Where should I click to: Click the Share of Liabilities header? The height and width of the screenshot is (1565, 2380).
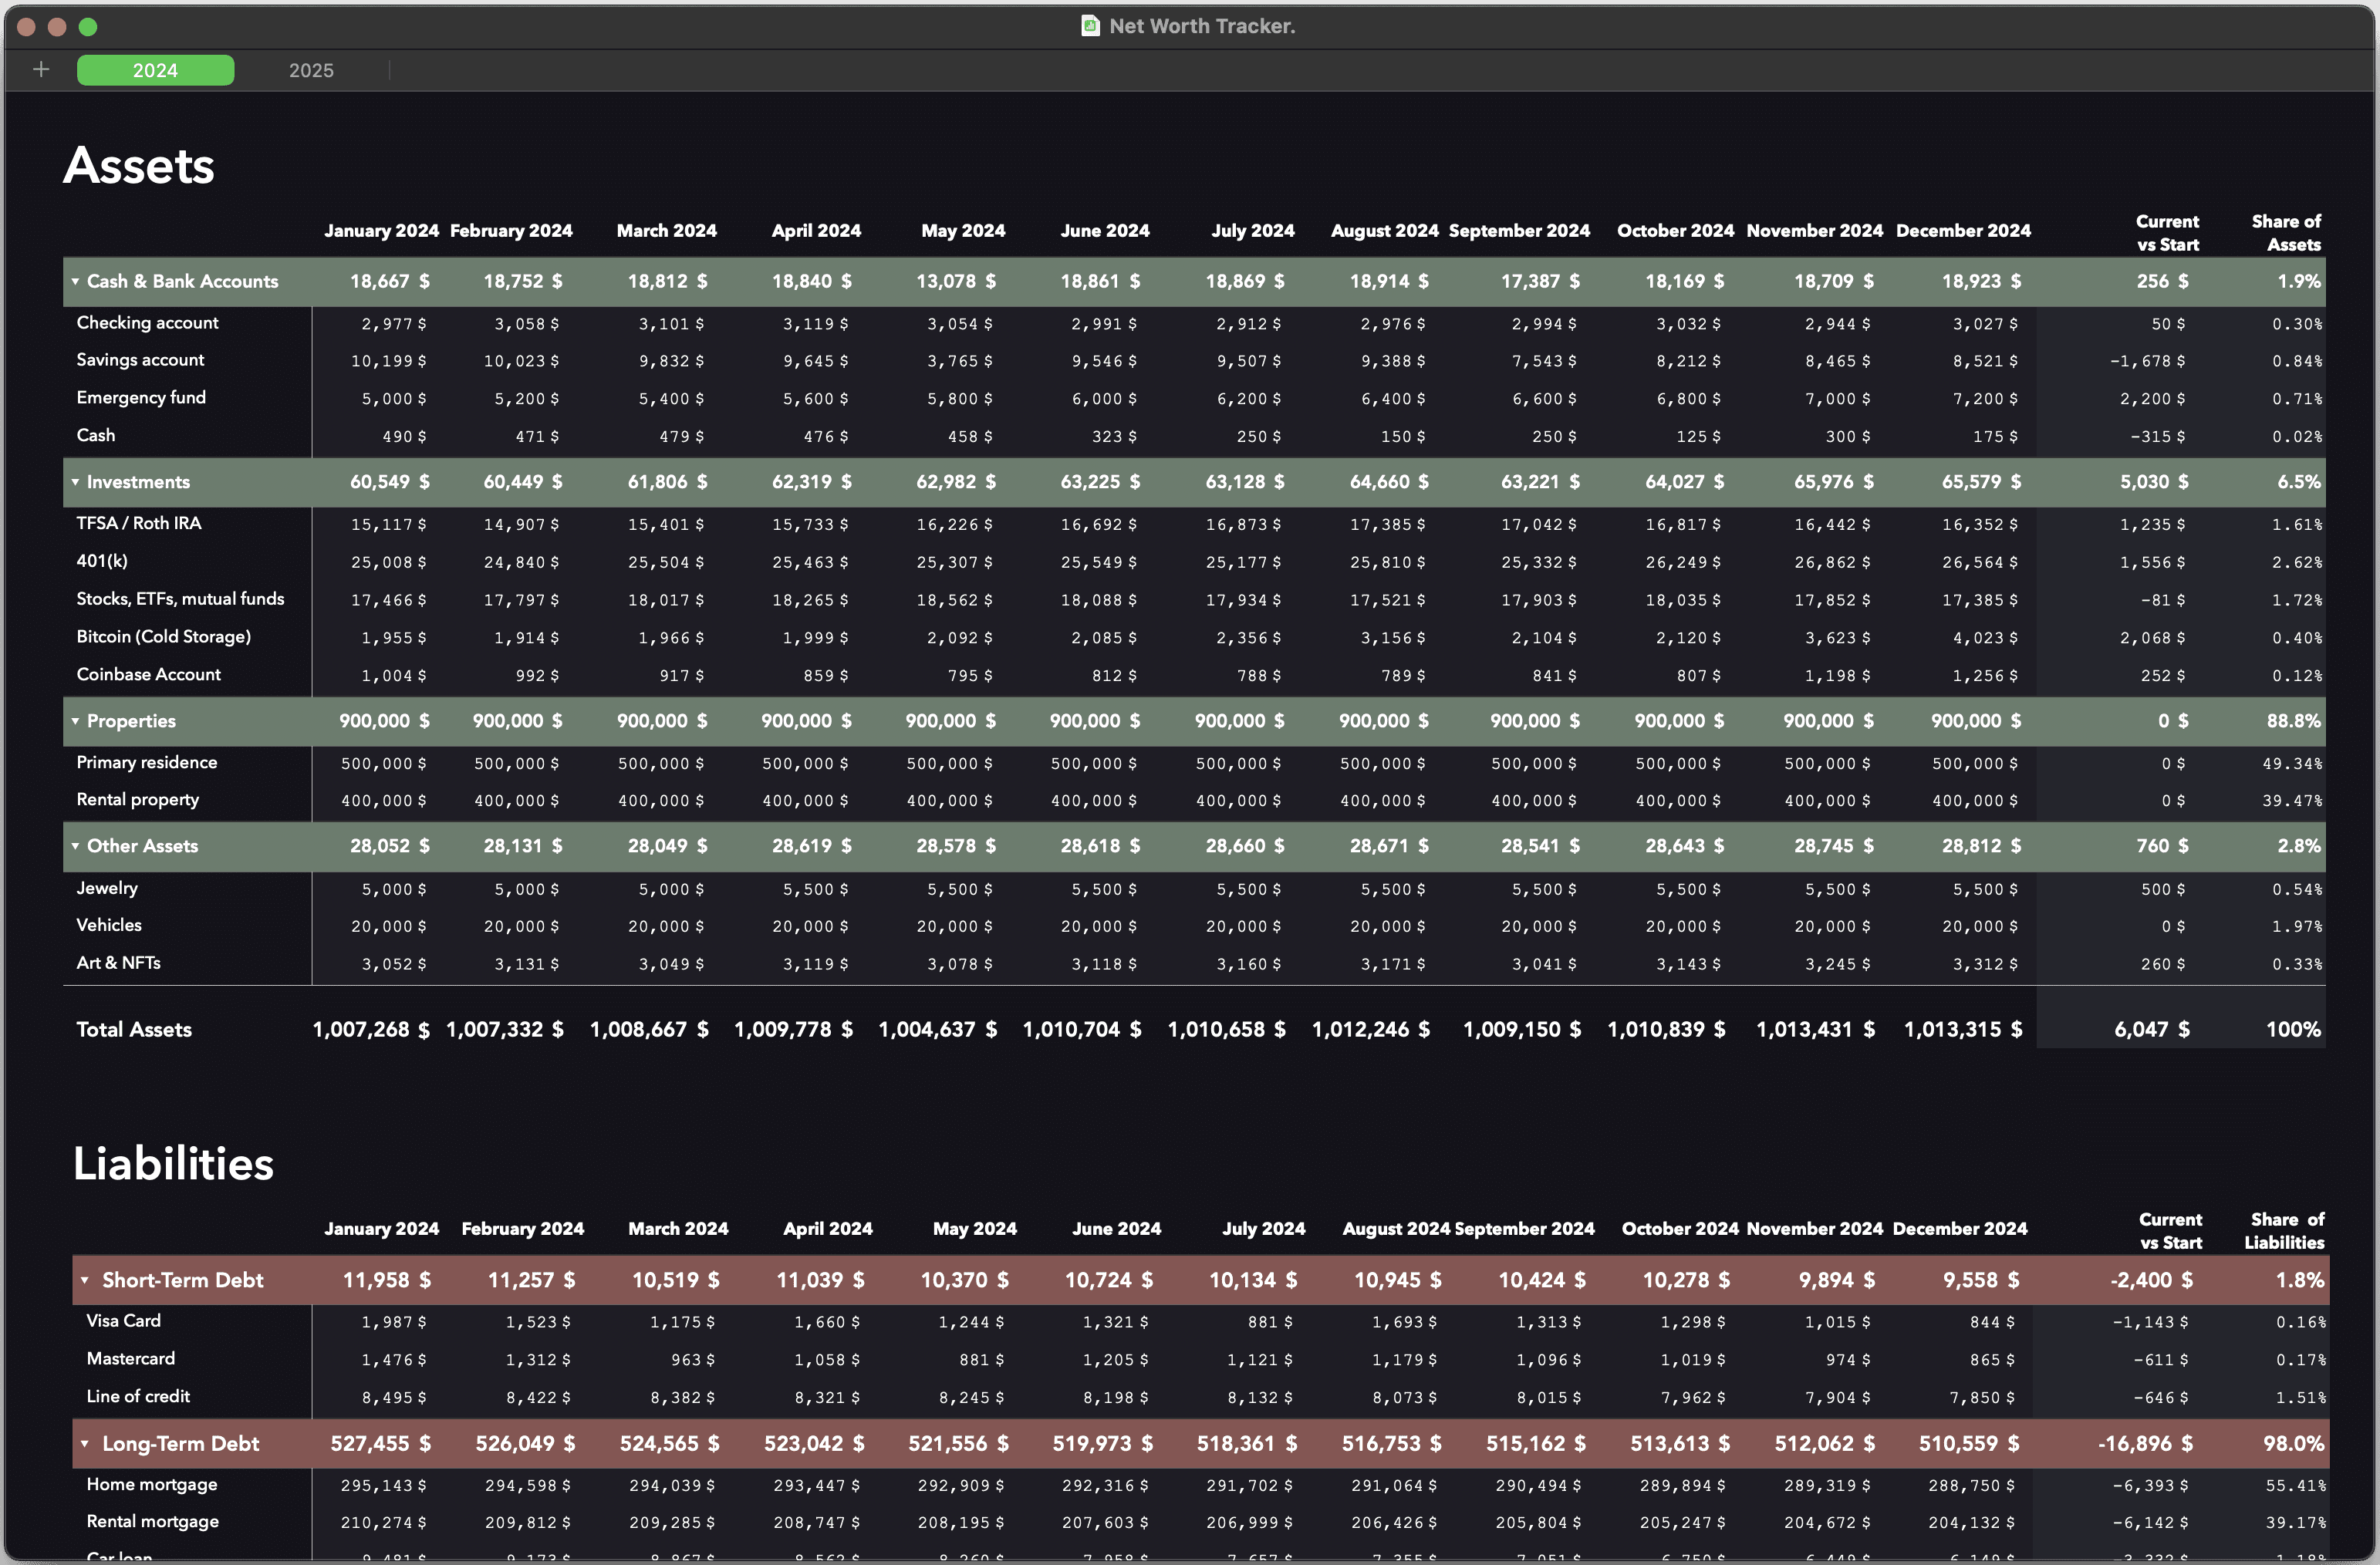pyautogui.click(x=2285, y=1231)
